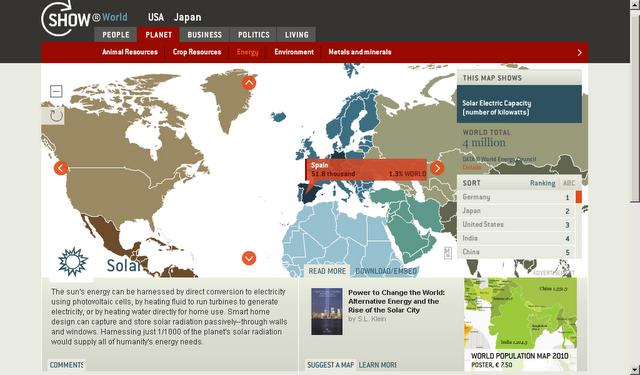Pan map left with orange arrow
Screen dimensions: 640x375
(61, 168)
